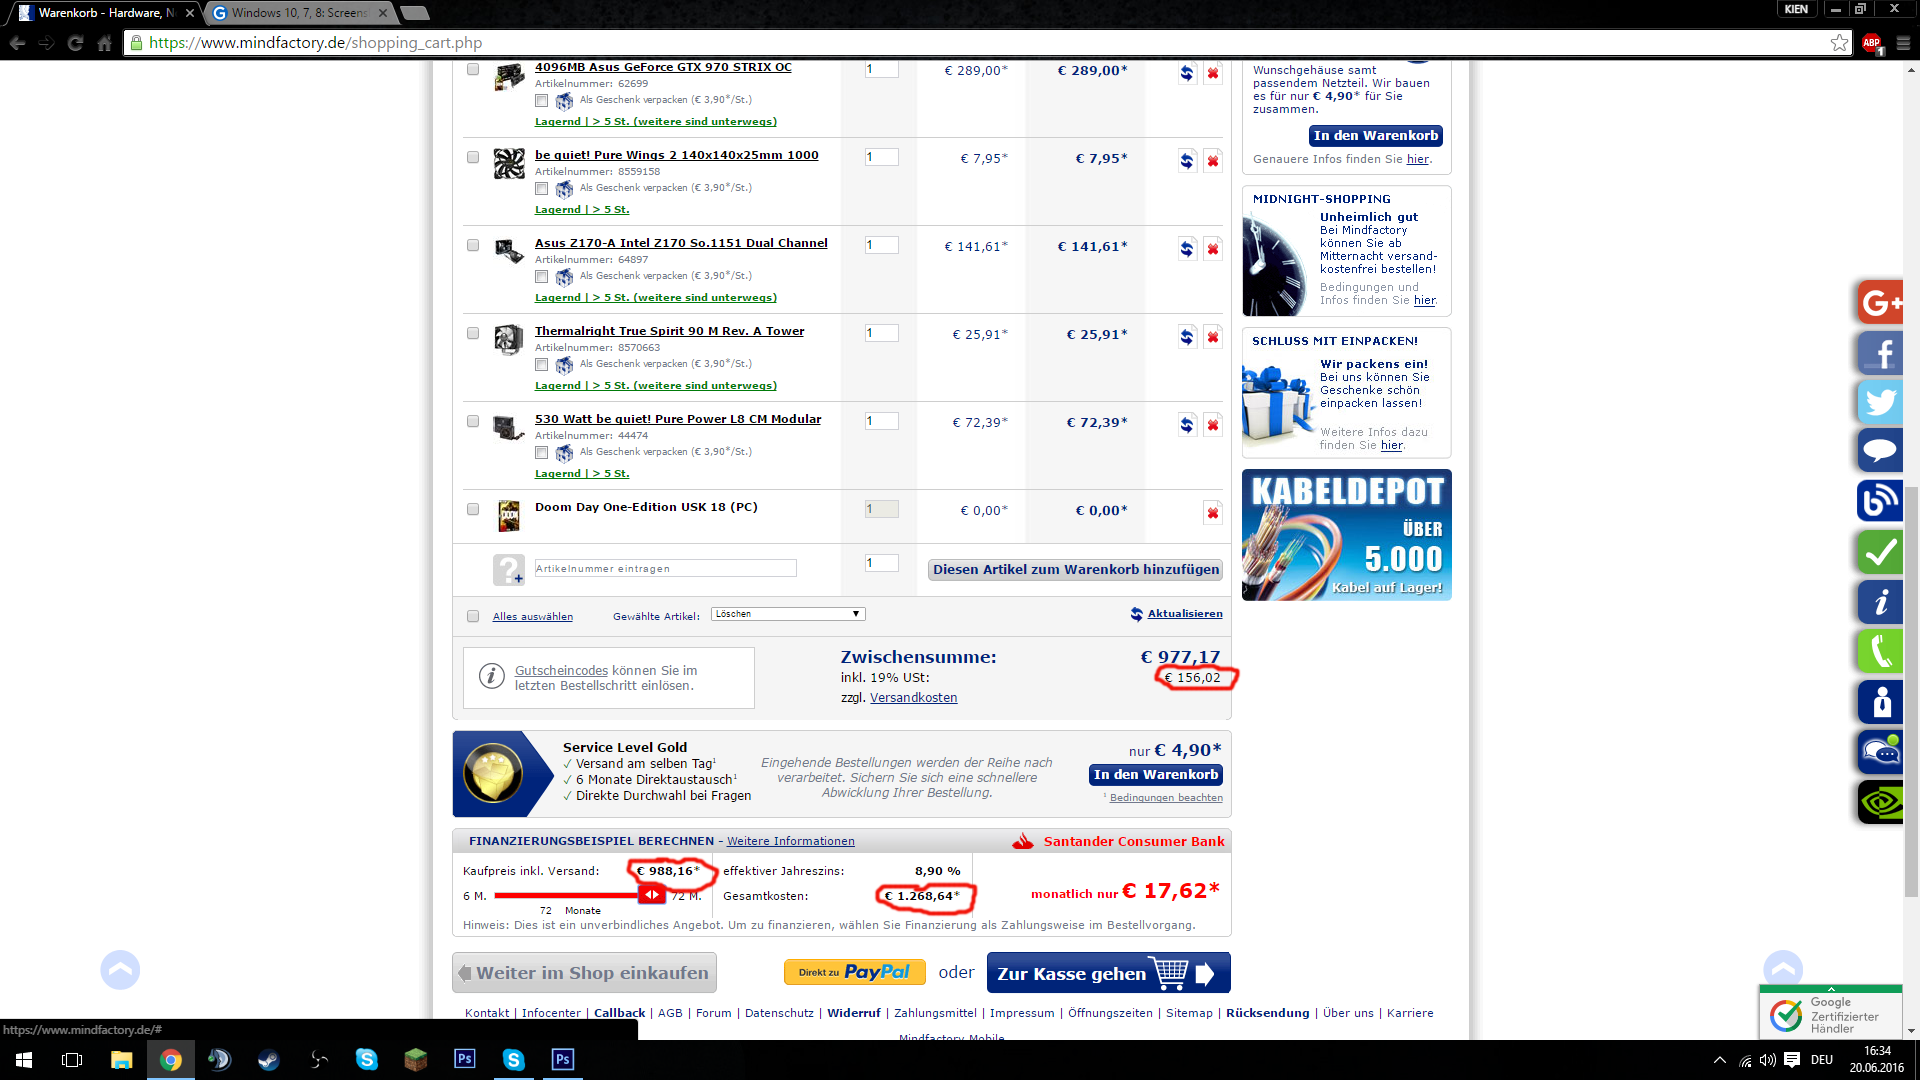This screenshot has height=1080, width=1920.
Task: Click the Aktualisieren link
Action: click(1185, 614)
